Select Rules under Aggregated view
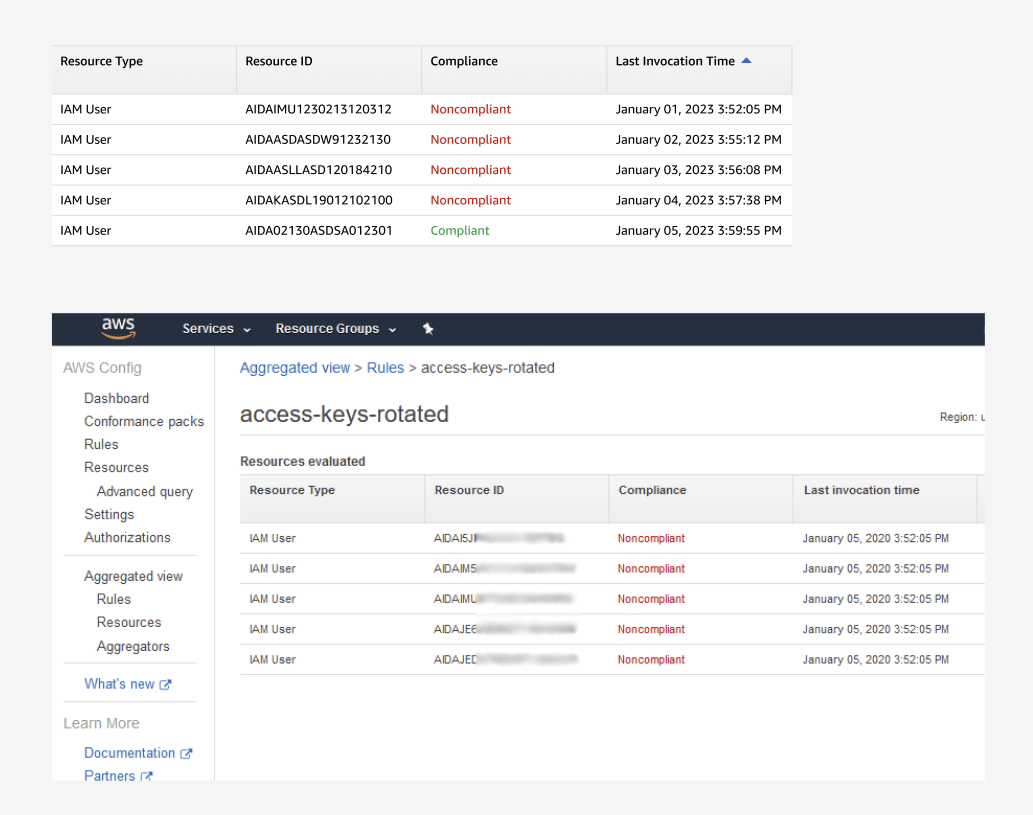Image resolution: width=1033 pixels, height=815 pixels. (x=114, y=599)
